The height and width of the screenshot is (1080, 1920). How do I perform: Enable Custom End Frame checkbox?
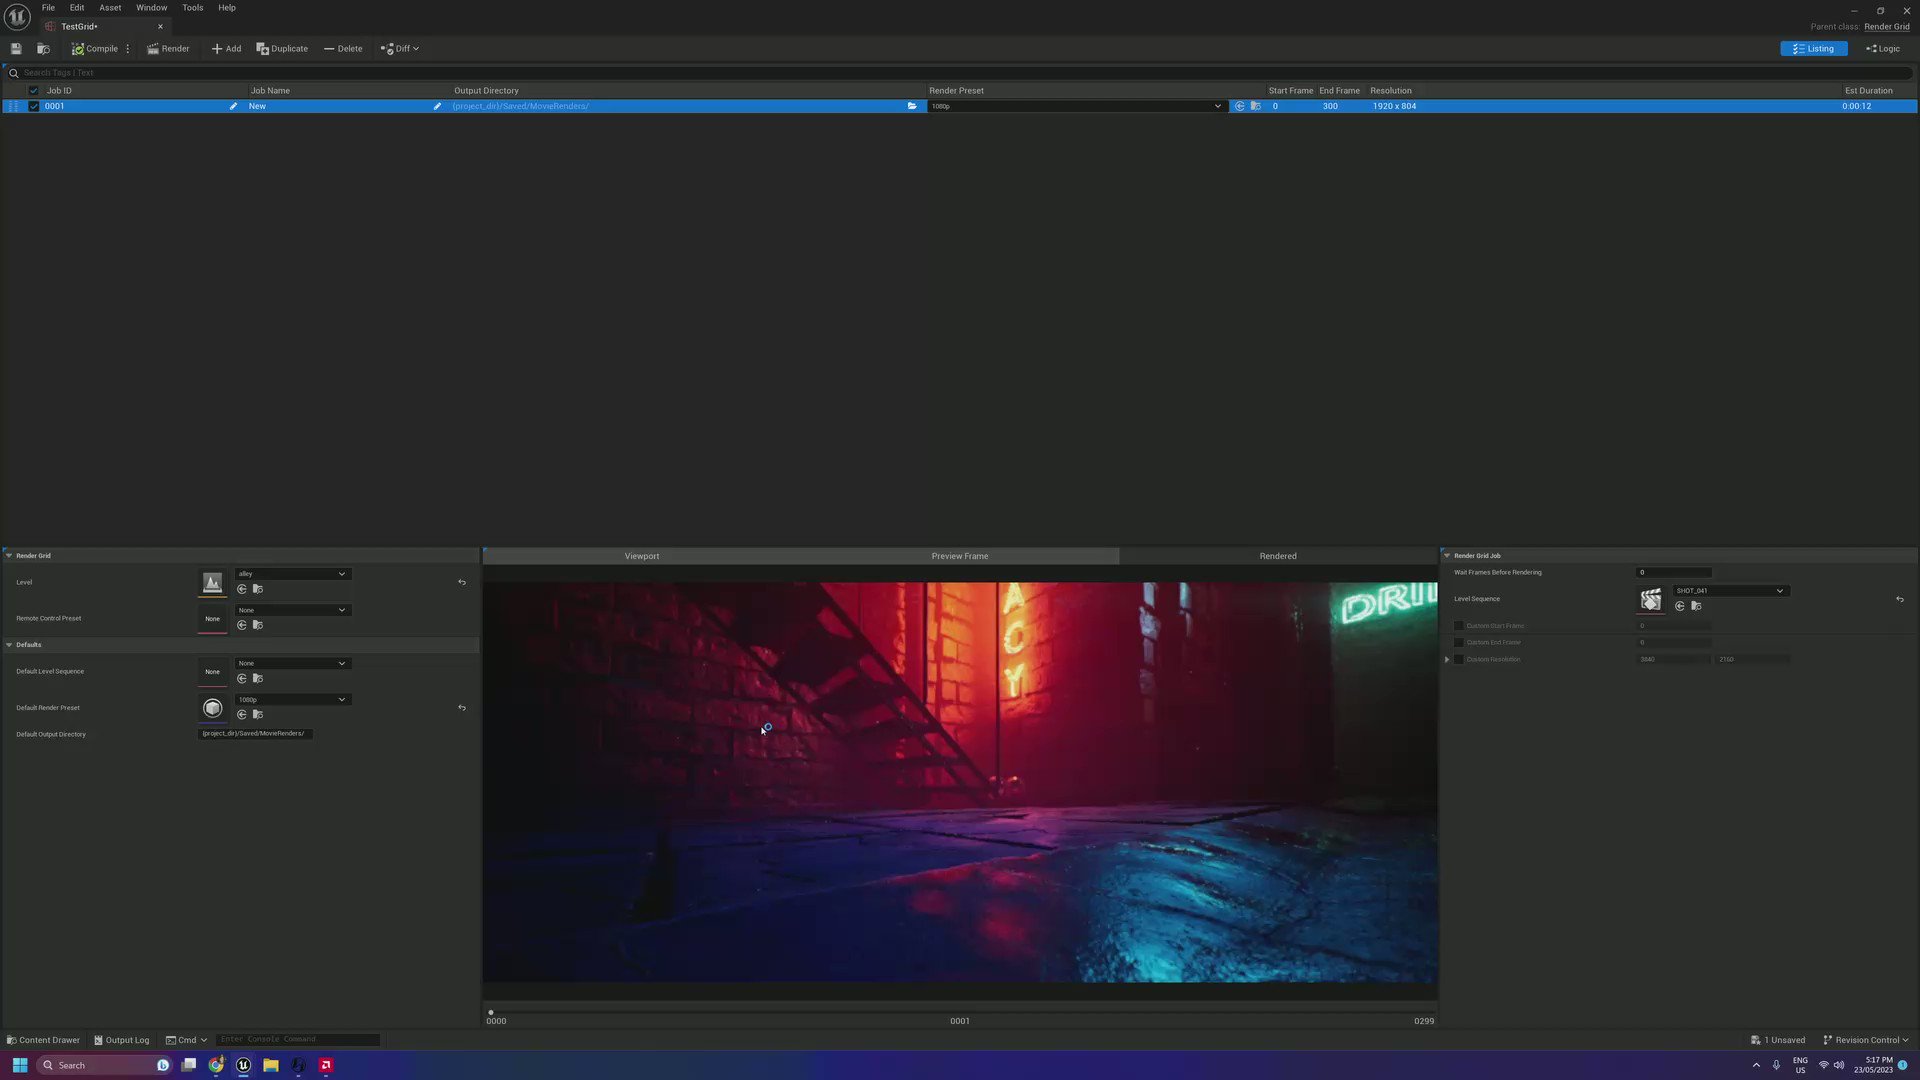tap(1457, 642)
